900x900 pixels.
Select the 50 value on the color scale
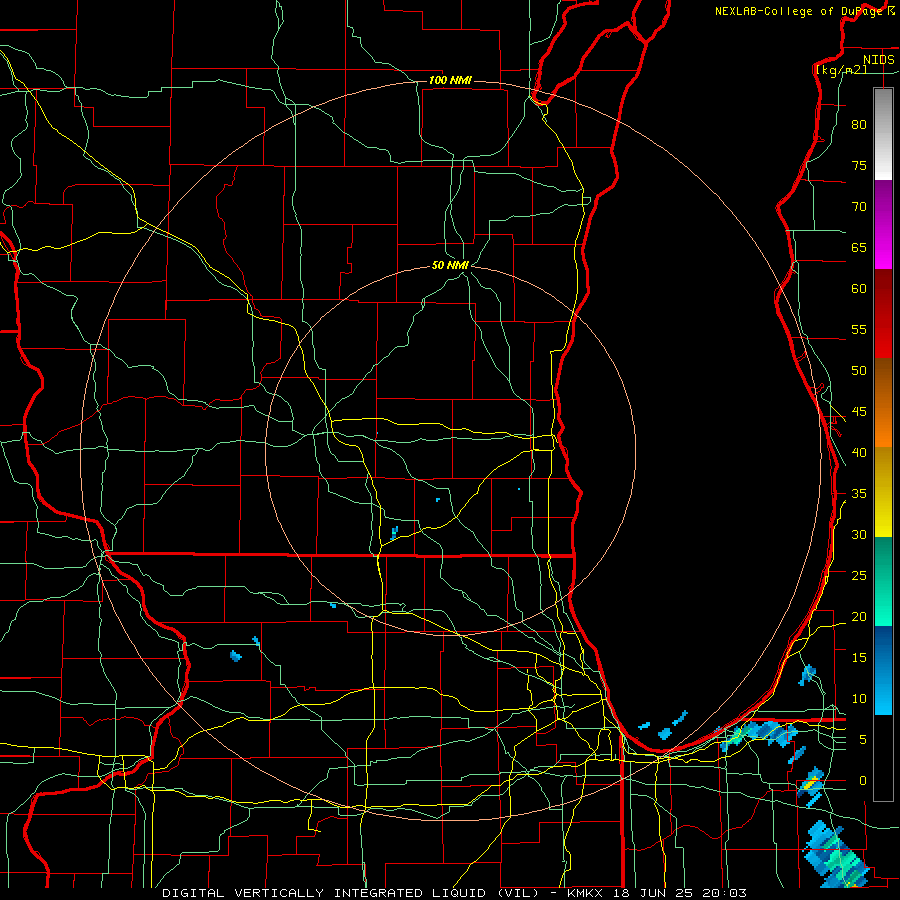click(859, 371)
